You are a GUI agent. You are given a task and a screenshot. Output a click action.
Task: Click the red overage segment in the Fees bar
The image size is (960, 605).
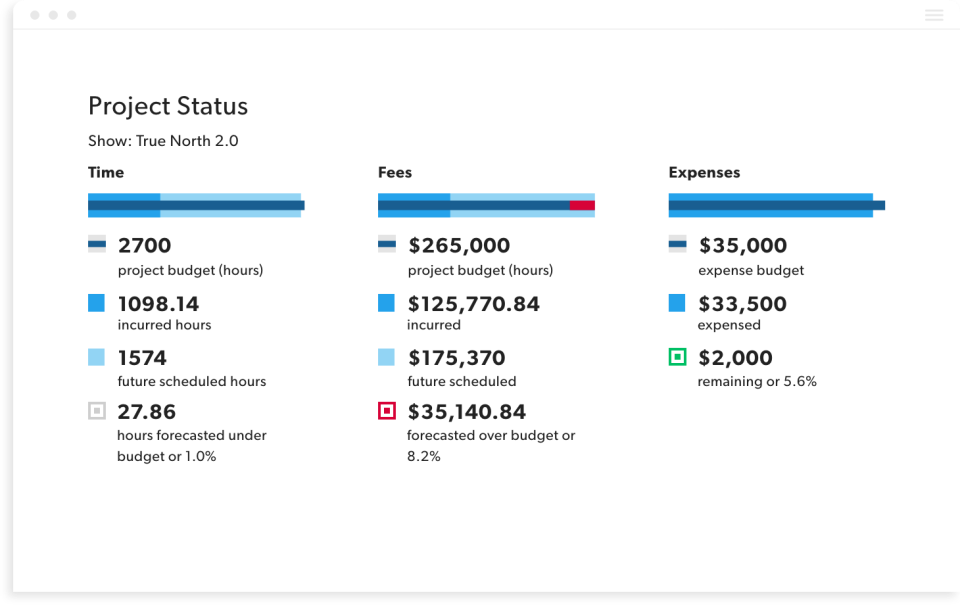tap(583, 204)
